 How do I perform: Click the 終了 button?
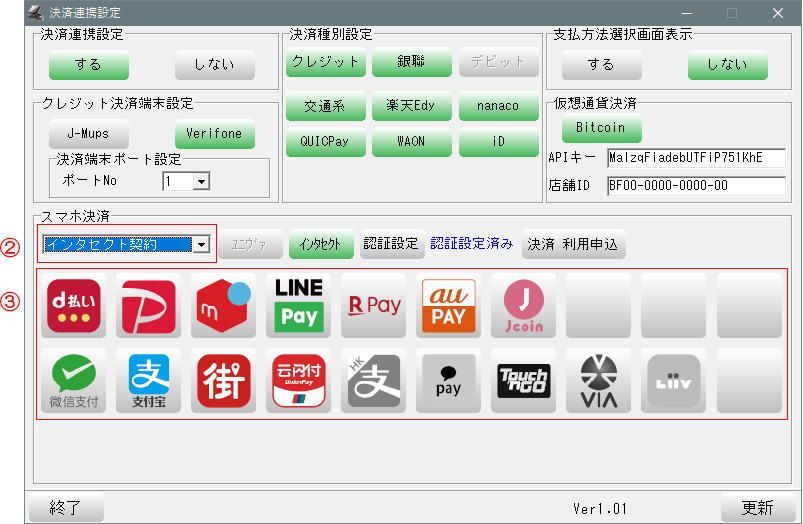point(66,507)
